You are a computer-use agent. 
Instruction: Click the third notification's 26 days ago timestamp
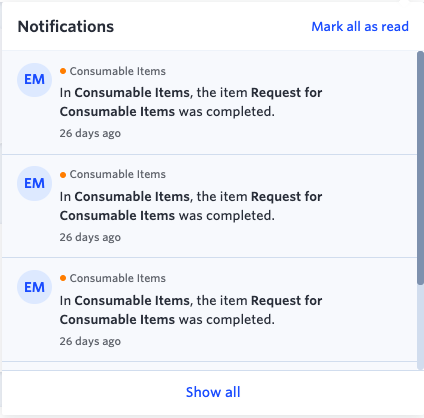point(90,341)
